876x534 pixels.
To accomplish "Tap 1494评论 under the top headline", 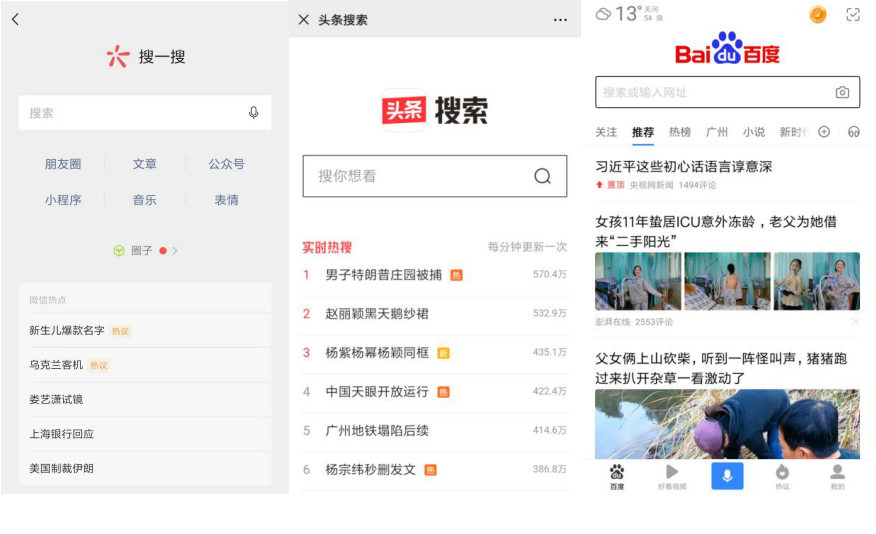I will (x=697, y=185).
